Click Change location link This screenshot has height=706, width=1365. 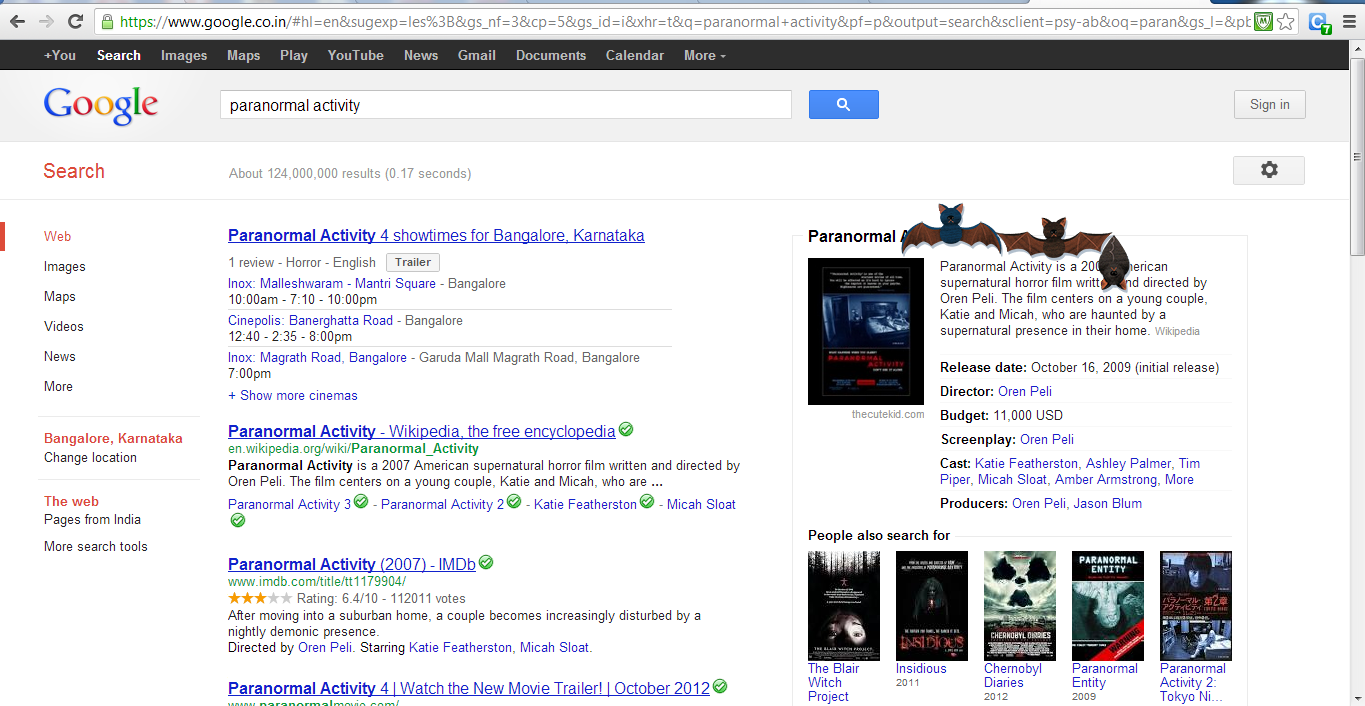(x=90, y=457)
